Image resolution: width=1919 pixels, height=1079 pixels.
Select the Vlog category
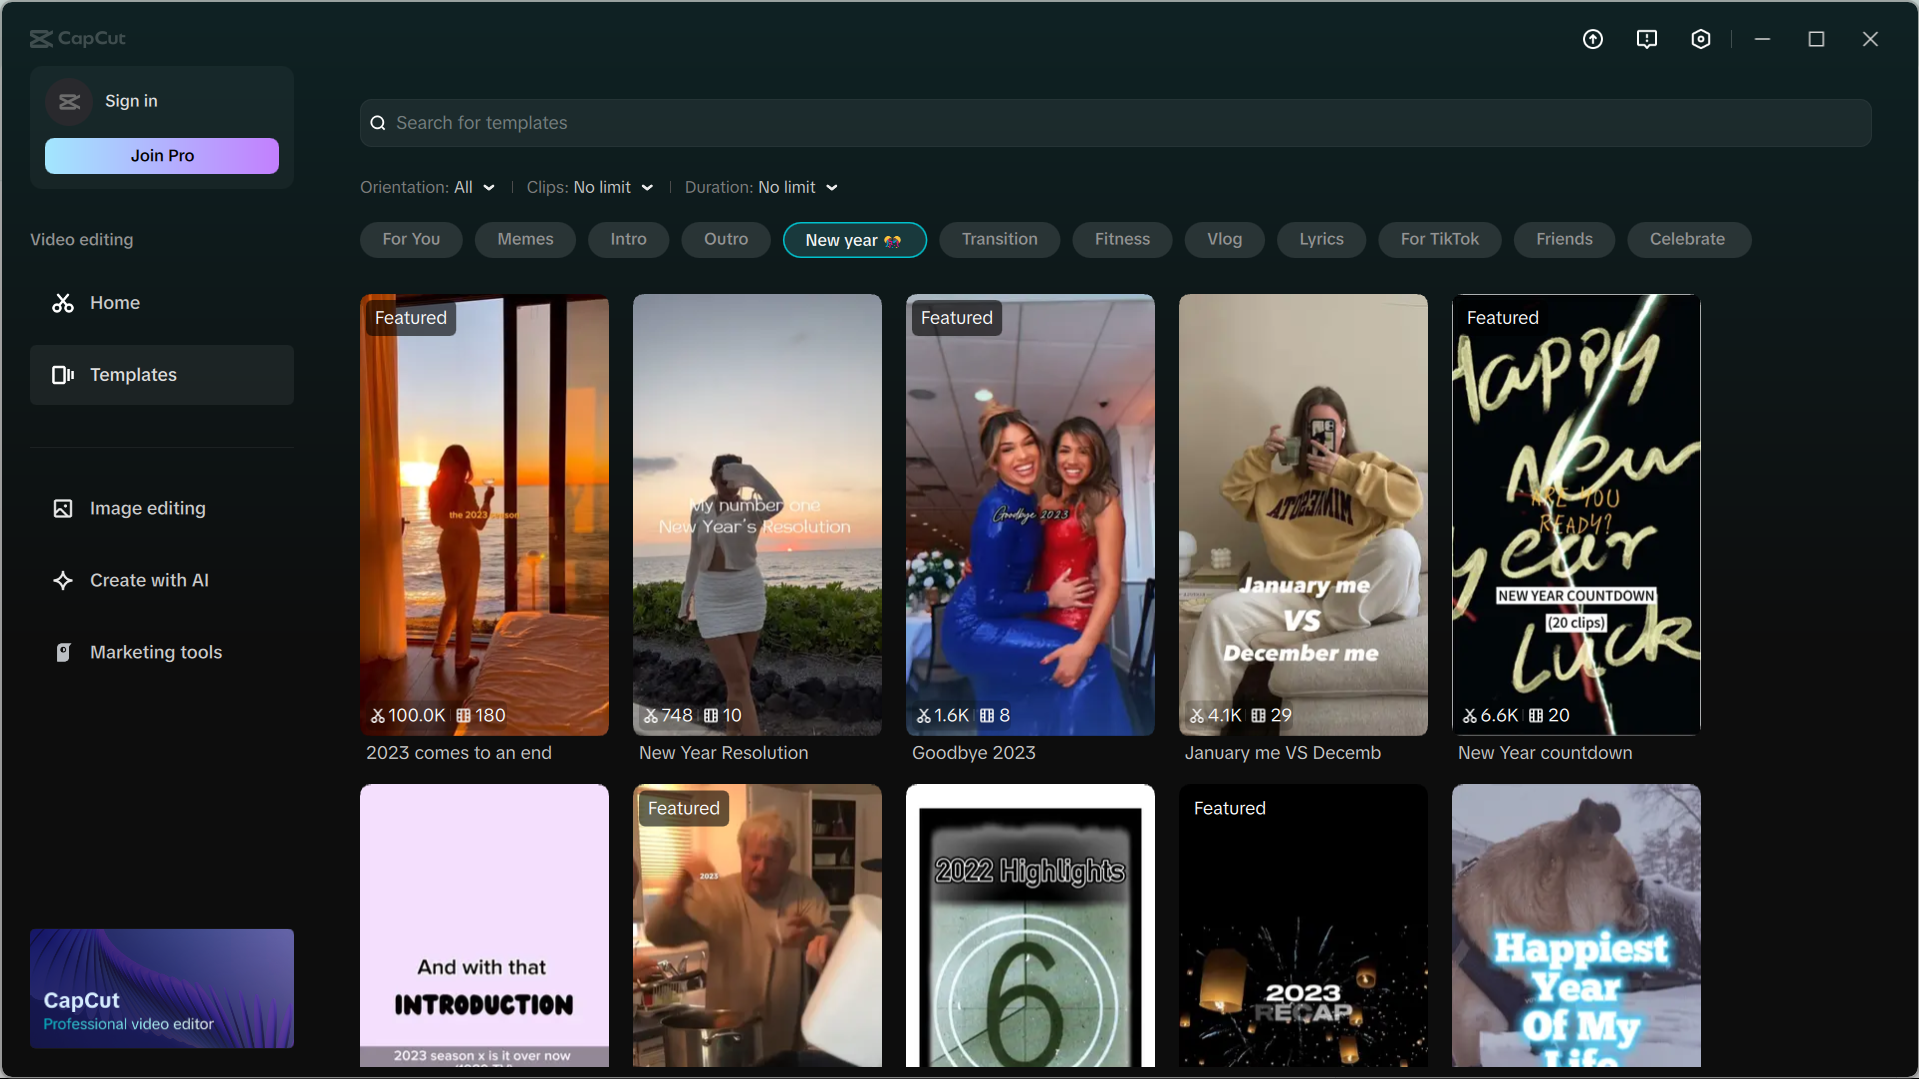[1225, 240]
